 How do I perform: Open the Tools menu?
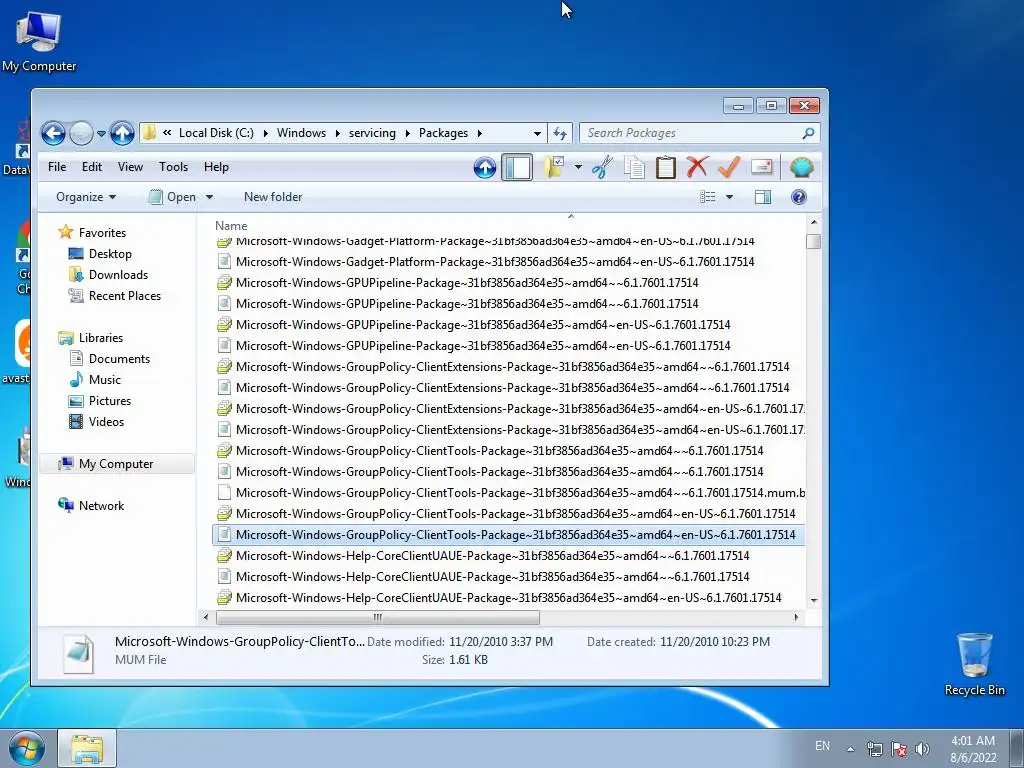click(173, 167)
